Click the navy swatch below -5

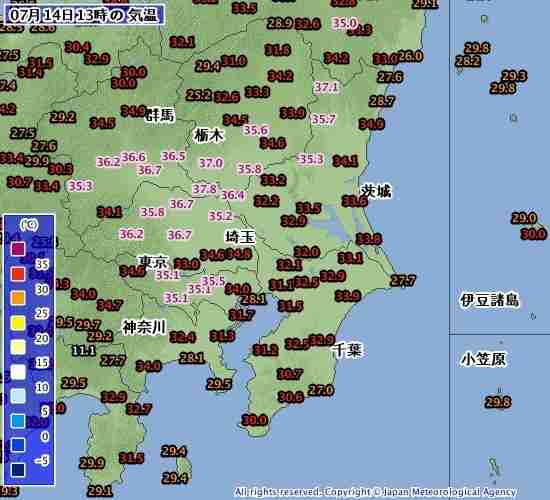point(18,470)
